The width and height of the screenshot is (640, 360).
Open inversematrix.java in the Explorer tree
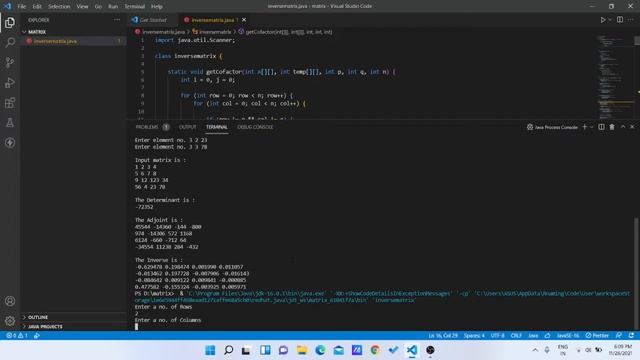(x=73, y=41)
